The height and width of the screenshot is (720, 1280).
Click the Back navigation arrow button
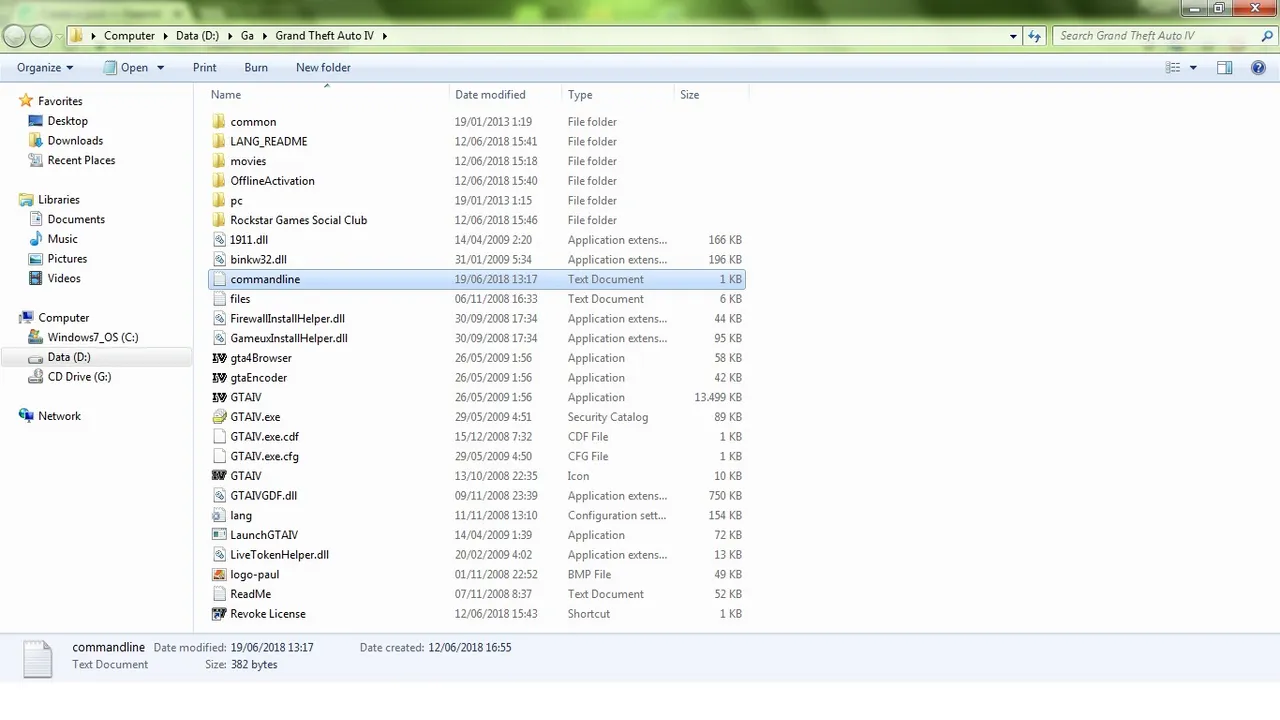(x=14, y=36)
